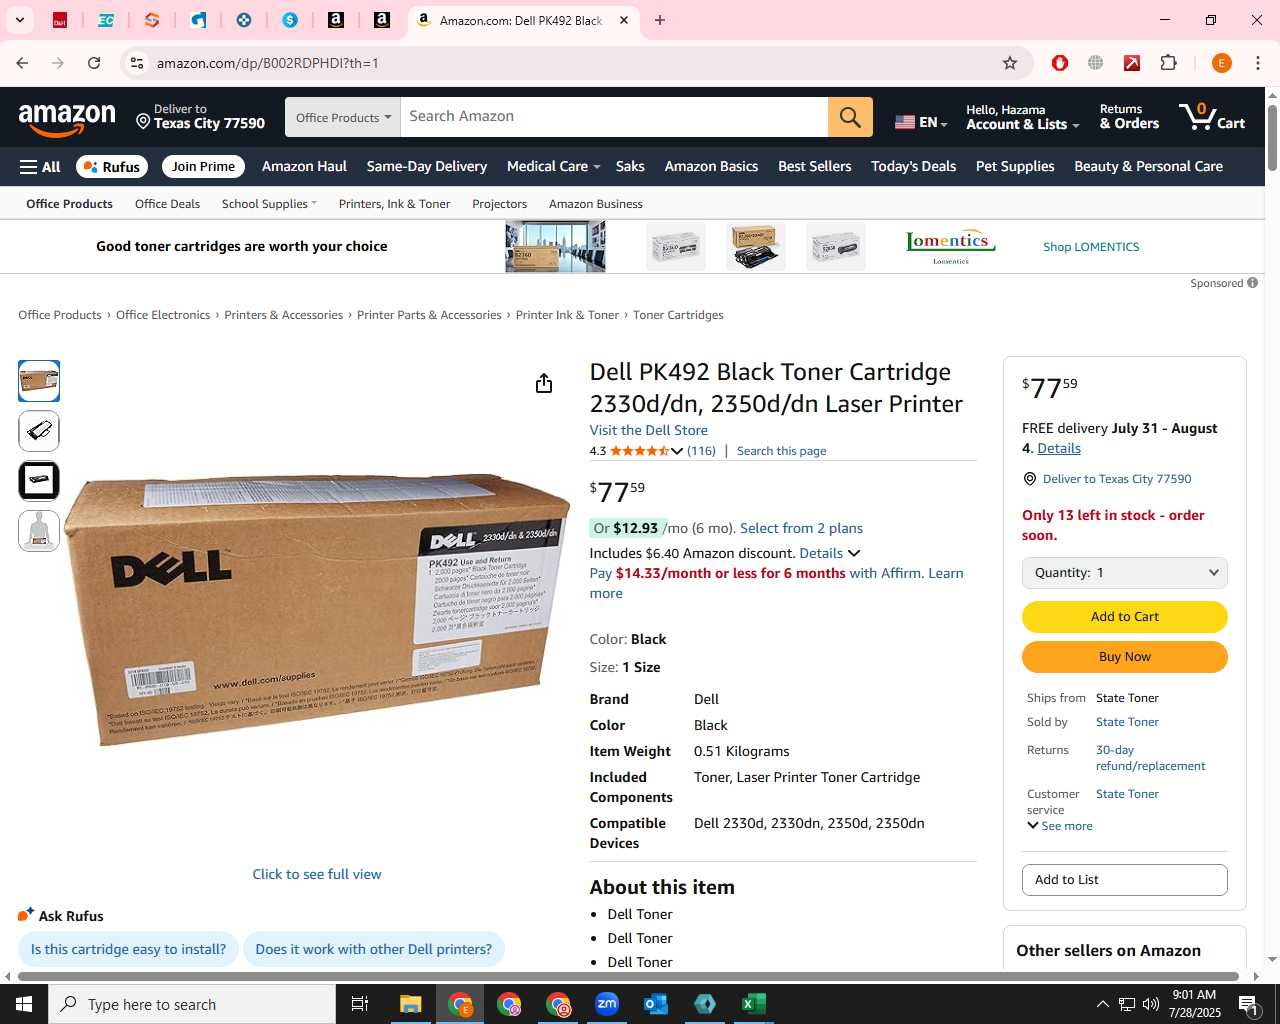Open the Today's Deals nav item
1280x1024 pixels.
click(x=913, y=167)
